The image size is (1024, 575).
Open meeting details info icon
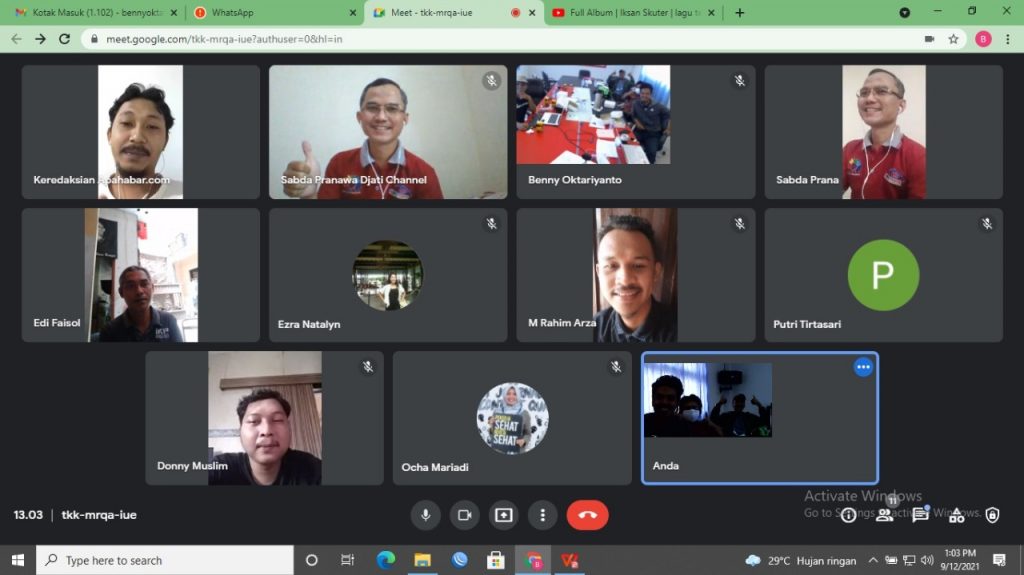(x=848, y=515)
